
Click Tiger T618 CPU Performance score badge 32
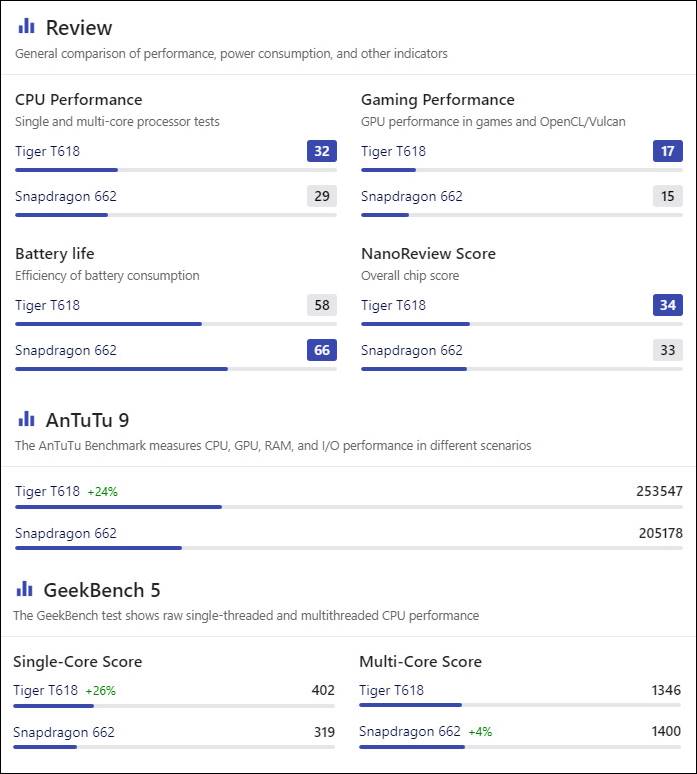321,151
